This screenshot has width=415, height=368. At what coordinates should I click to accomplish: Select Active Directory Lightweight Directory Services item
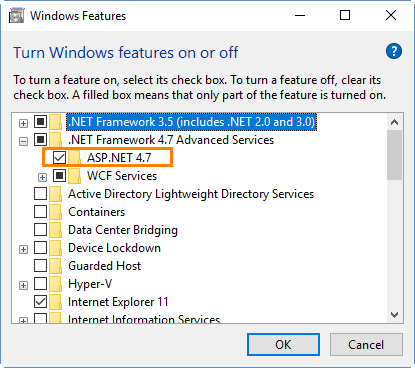pyautogui.click(x=191, y=194)
